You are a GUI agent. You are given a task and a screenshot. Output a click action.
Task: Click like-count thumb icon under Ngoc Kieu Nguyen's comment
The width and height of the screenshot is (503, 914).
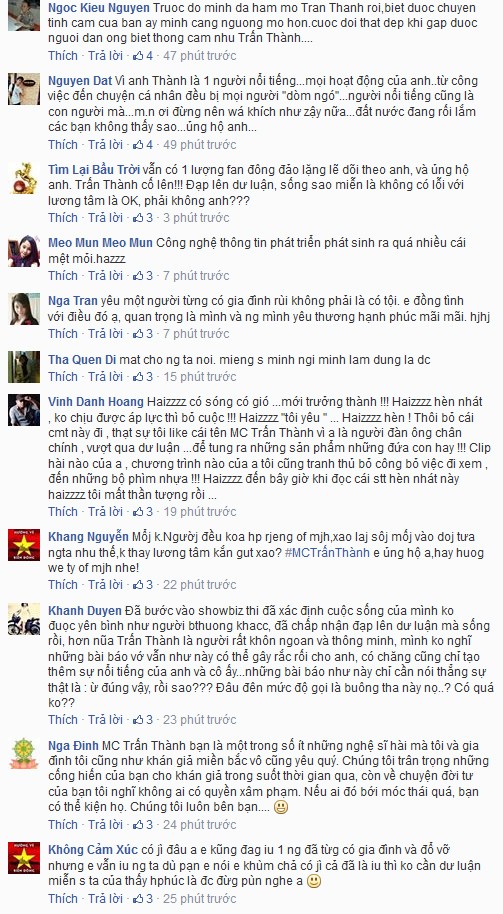coord(139,56)
